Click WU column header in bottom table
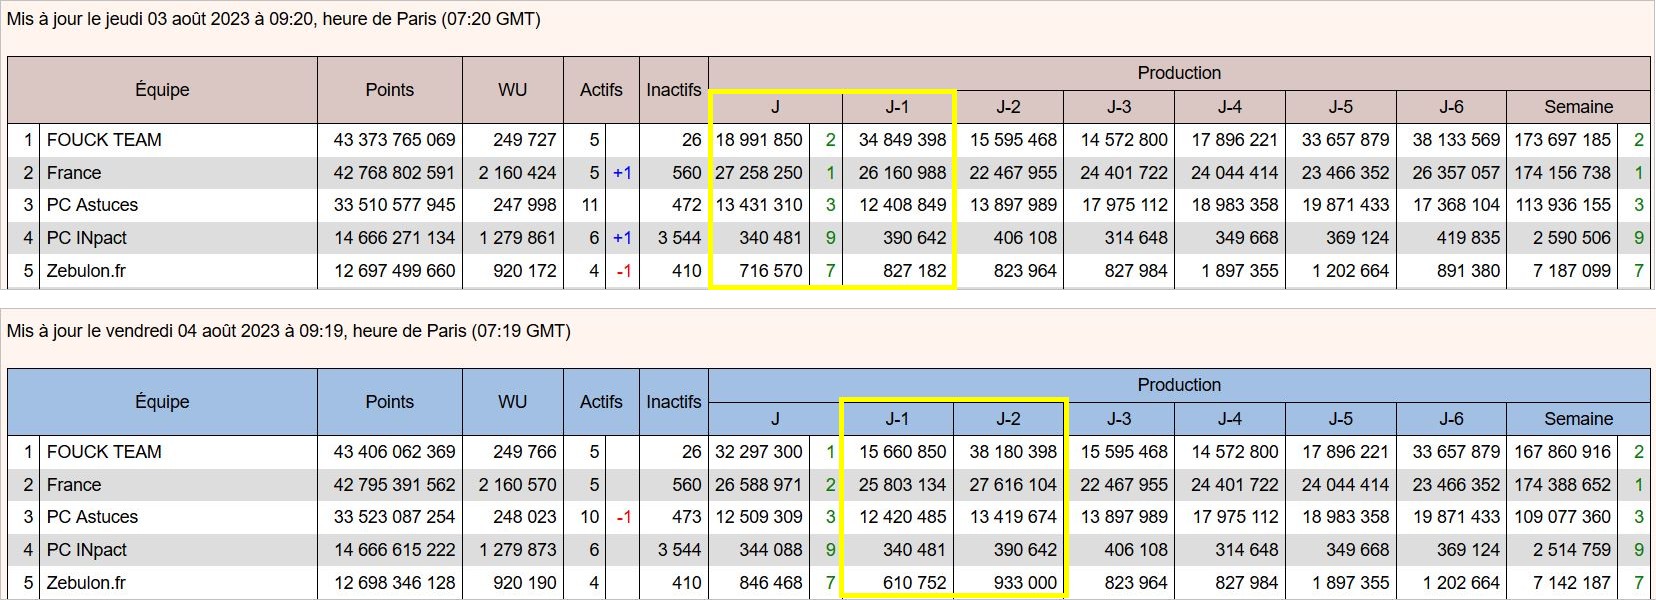 [512, 402]
